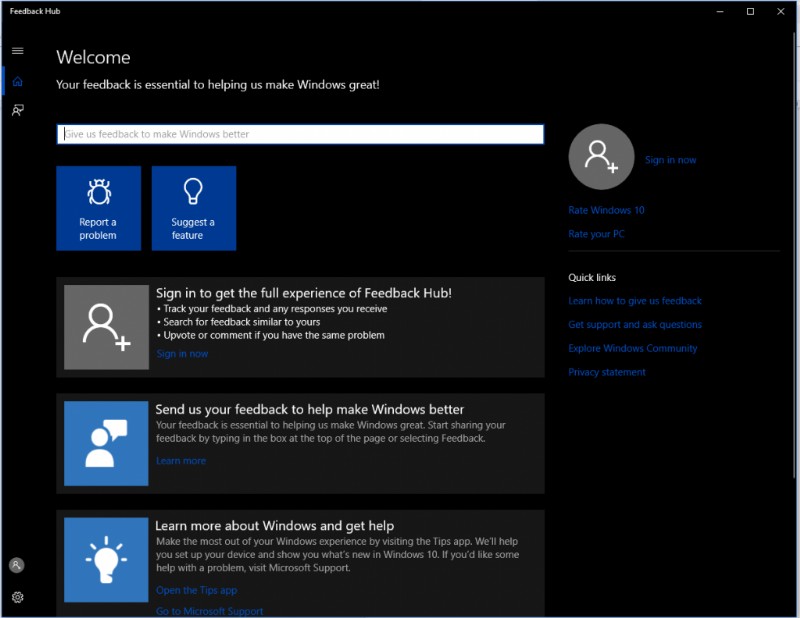Select the Home icon in the sidebar
Image resolution: width=800 pixels, height=618 pixels.
tap(16, 81)
